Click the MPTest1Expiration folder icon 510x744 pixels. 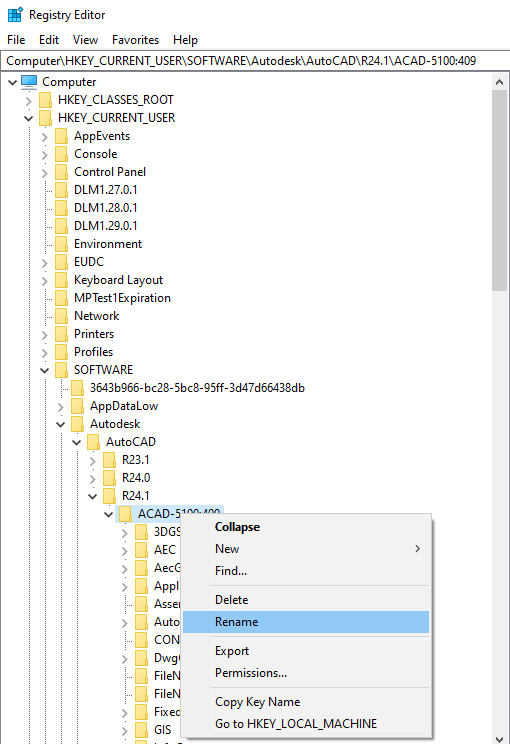coord(61,298)
